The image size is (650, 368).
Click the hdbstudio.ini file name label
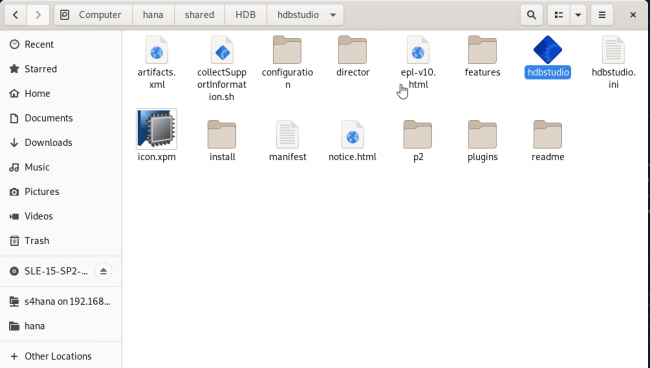613,78
